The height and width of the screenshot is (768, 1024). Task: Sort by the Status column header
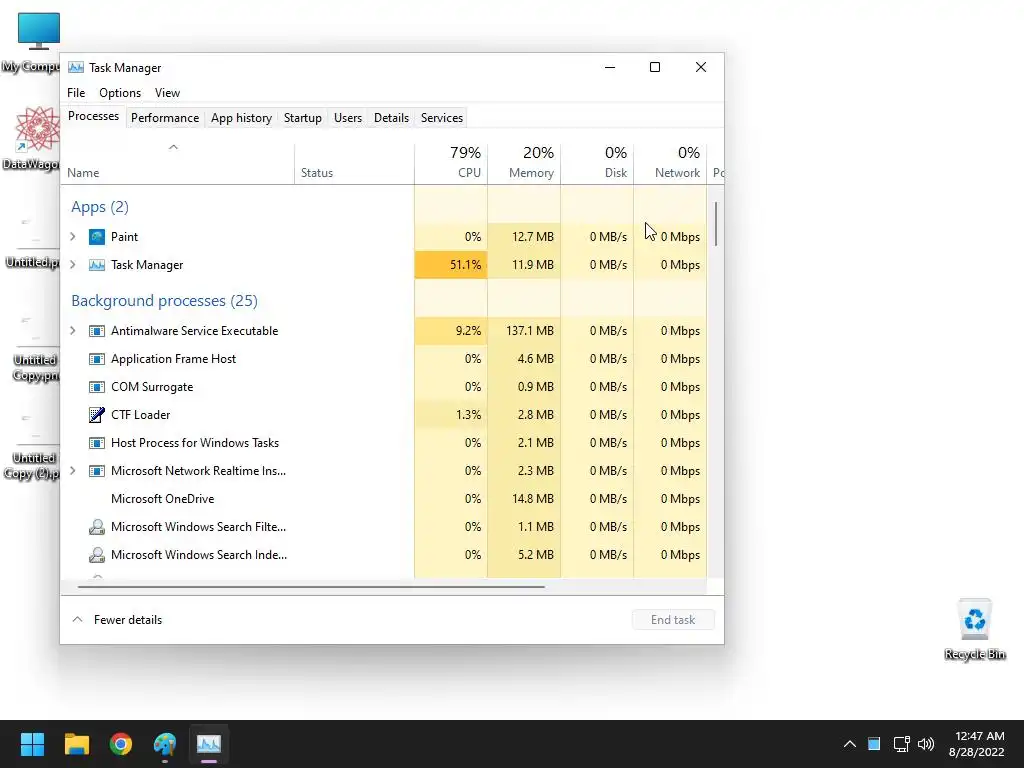pos(354,163)
